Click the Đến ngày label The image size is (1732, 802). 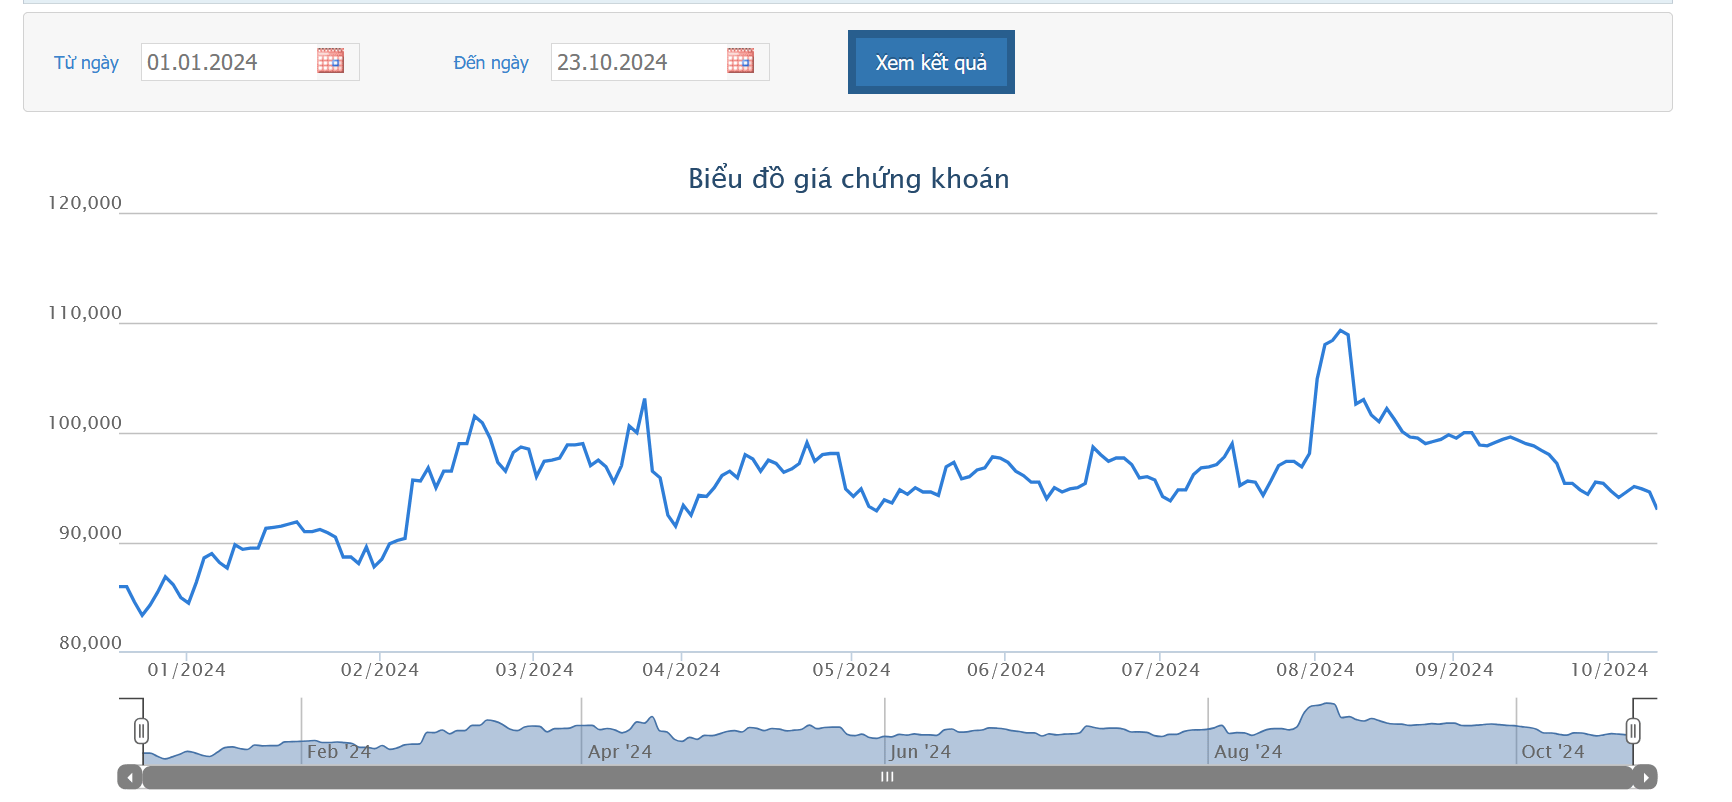(490, 63)
